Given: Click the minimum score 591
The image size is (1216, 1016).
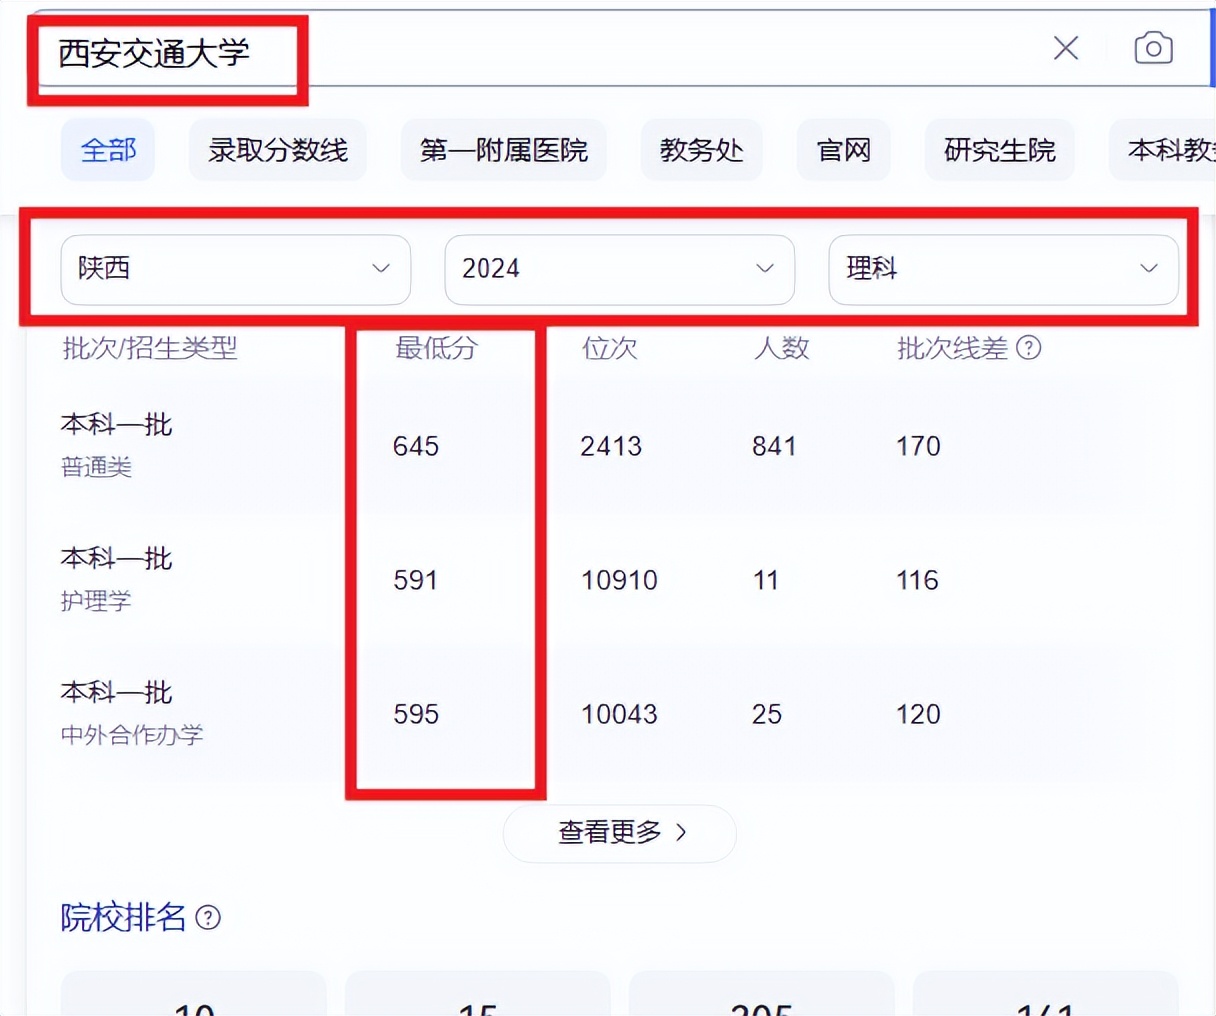Looking at the screenshot, I should click(416, 580).
